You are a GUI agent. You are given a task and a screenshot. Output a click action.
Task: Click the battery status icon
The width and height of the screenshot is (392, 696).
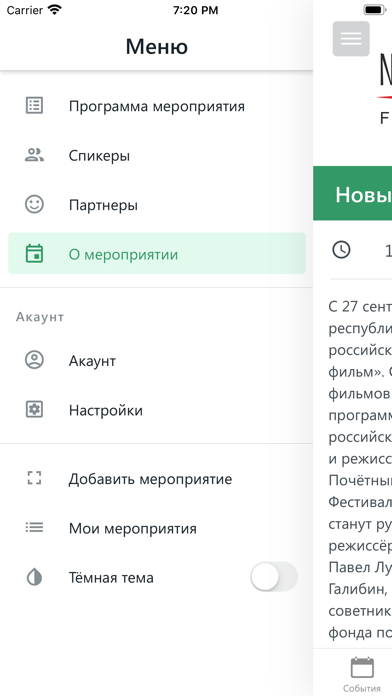(375, 10)
